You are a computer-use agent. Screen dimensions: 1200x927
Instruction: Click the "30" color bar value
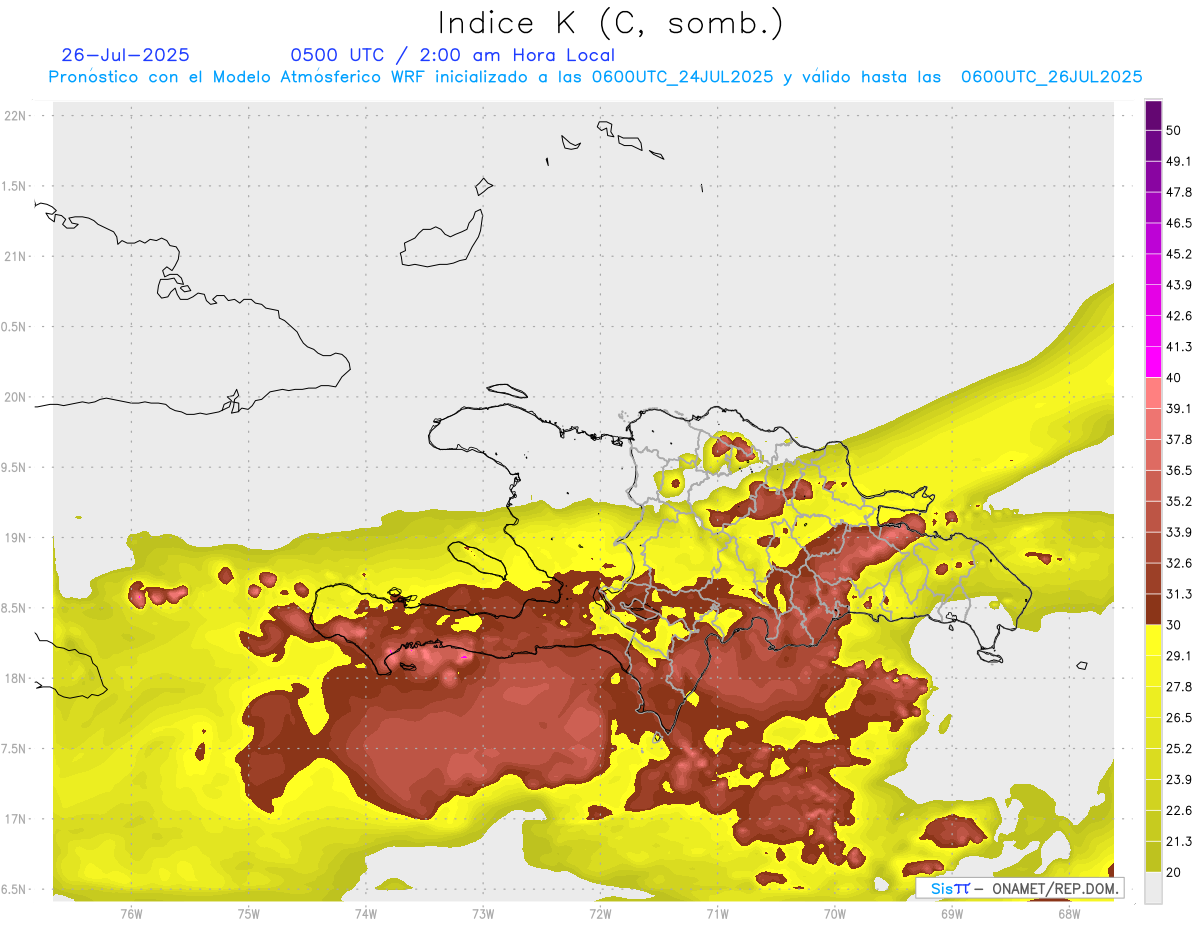[1174, 625]
